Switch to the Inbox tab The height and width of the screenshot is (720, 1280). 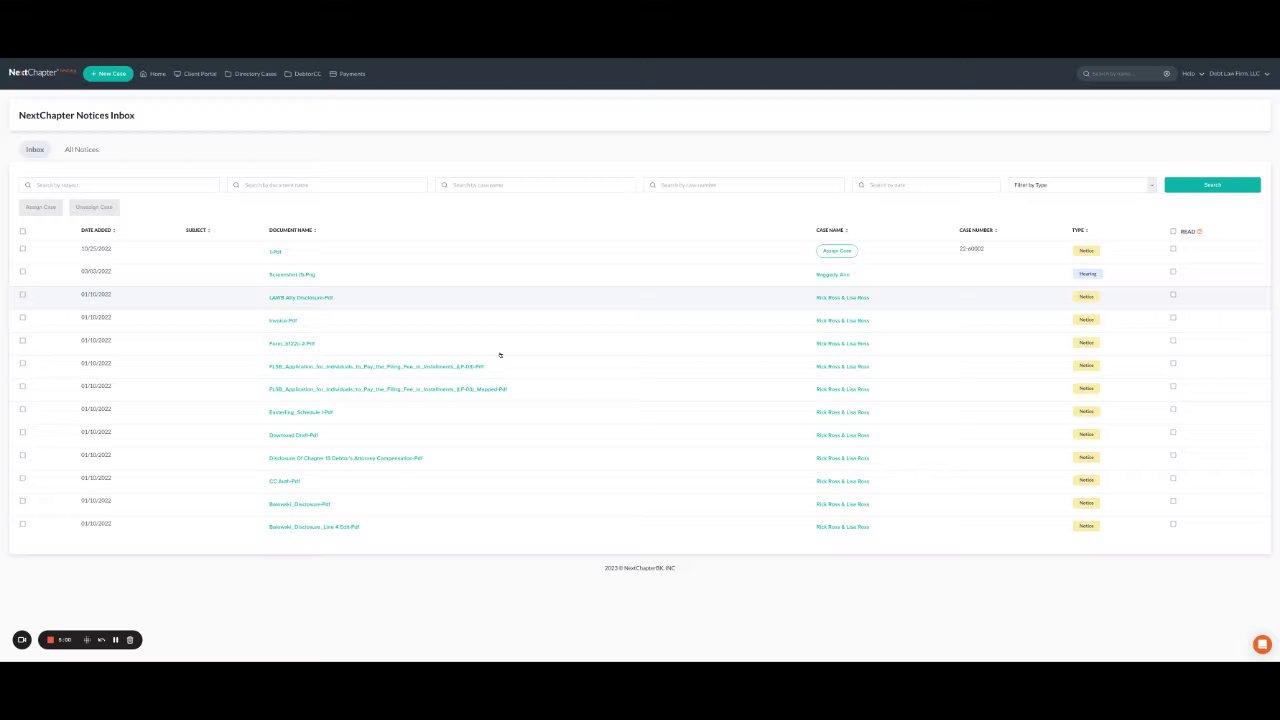click(x=35, y=149)
